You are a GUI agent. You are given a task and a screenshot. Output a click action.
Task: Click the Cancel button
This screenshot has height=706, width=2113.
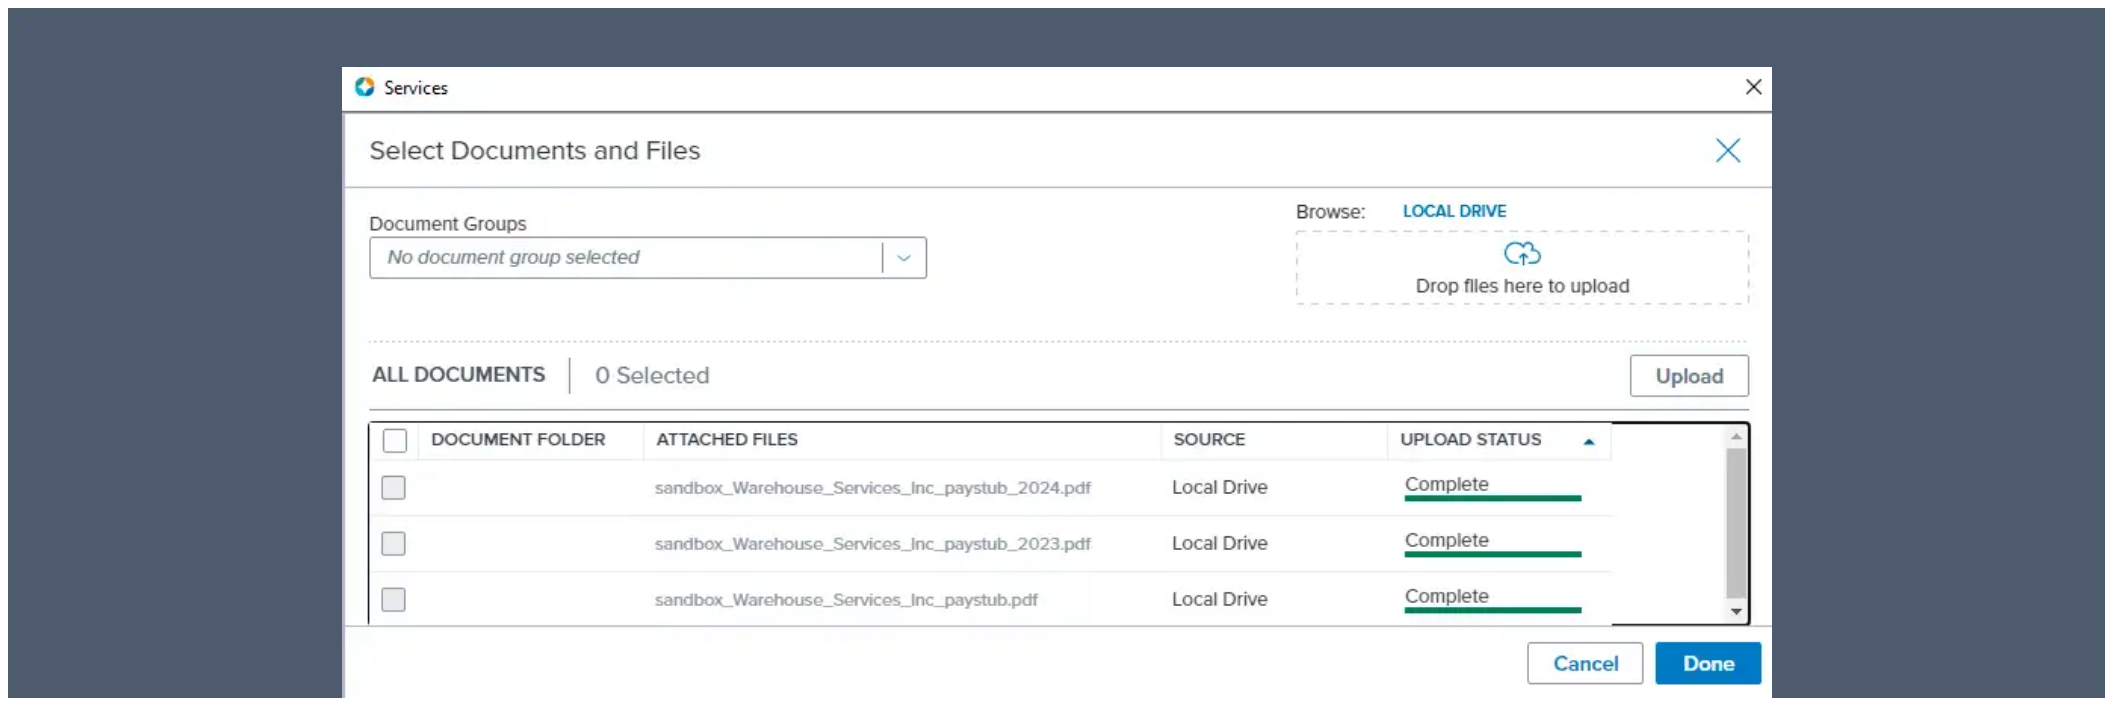(1584, 664)
